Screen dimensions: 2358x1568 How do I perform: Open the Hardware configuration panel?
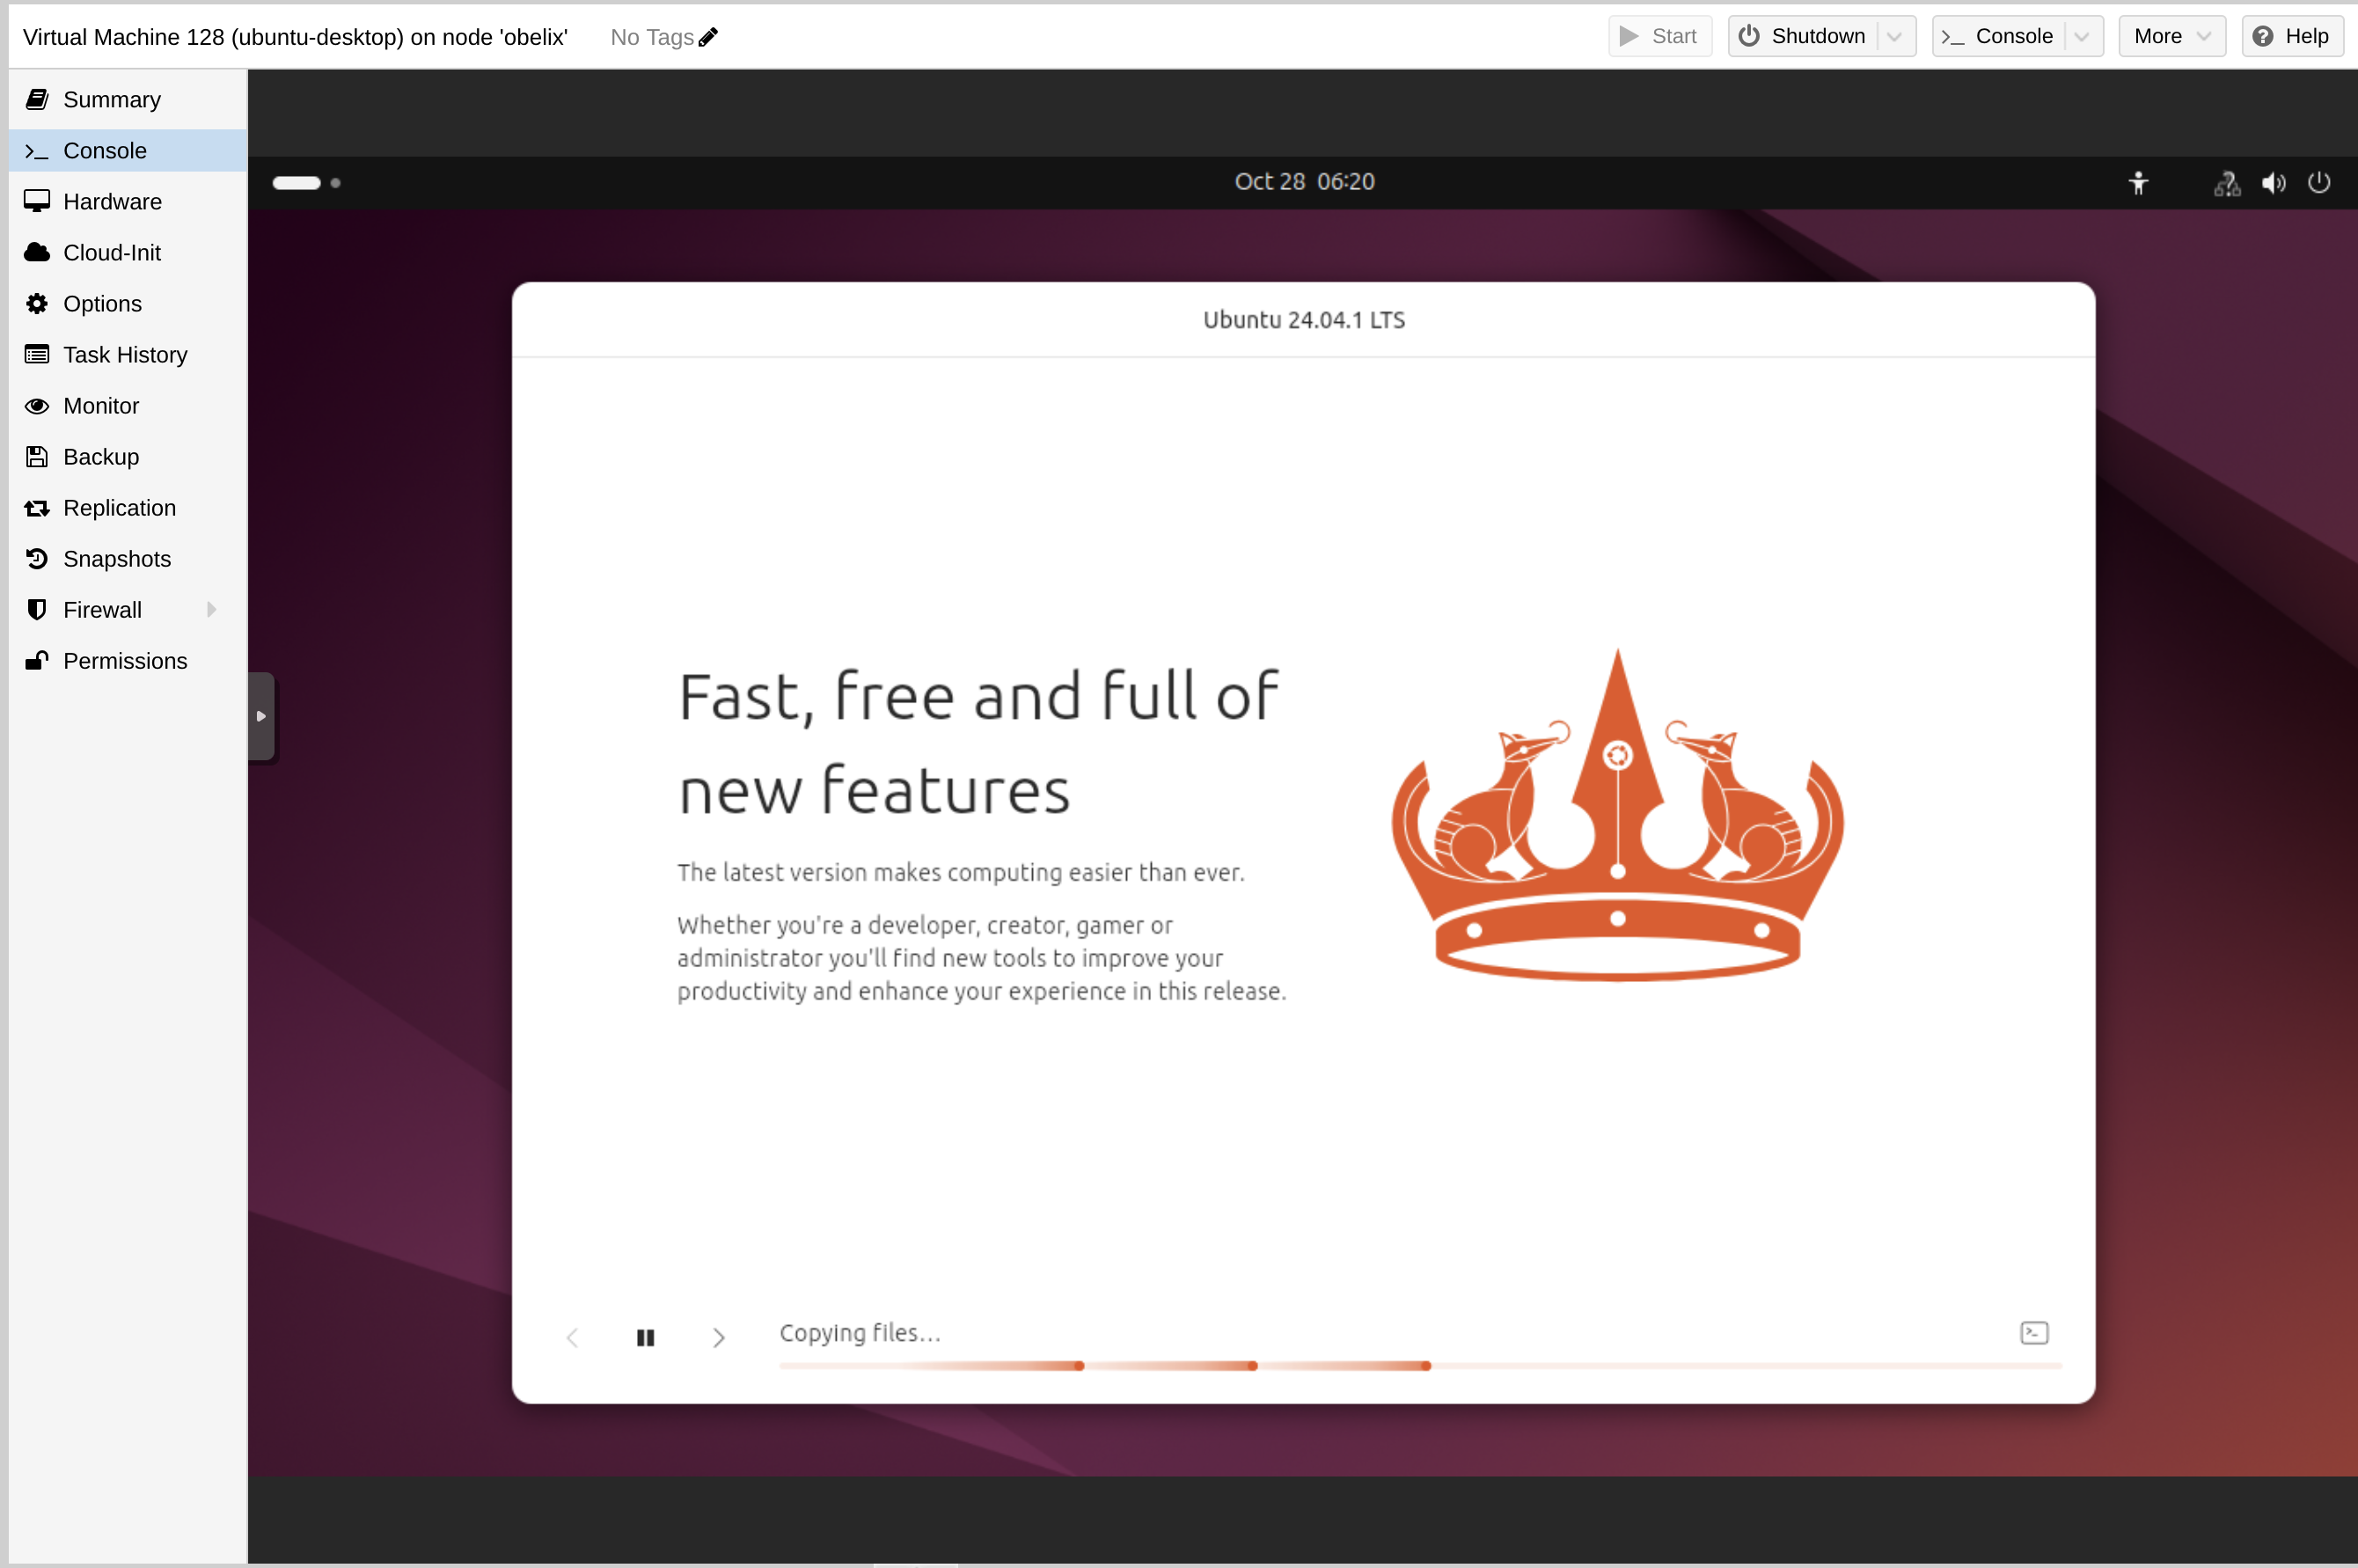(112, 201)
